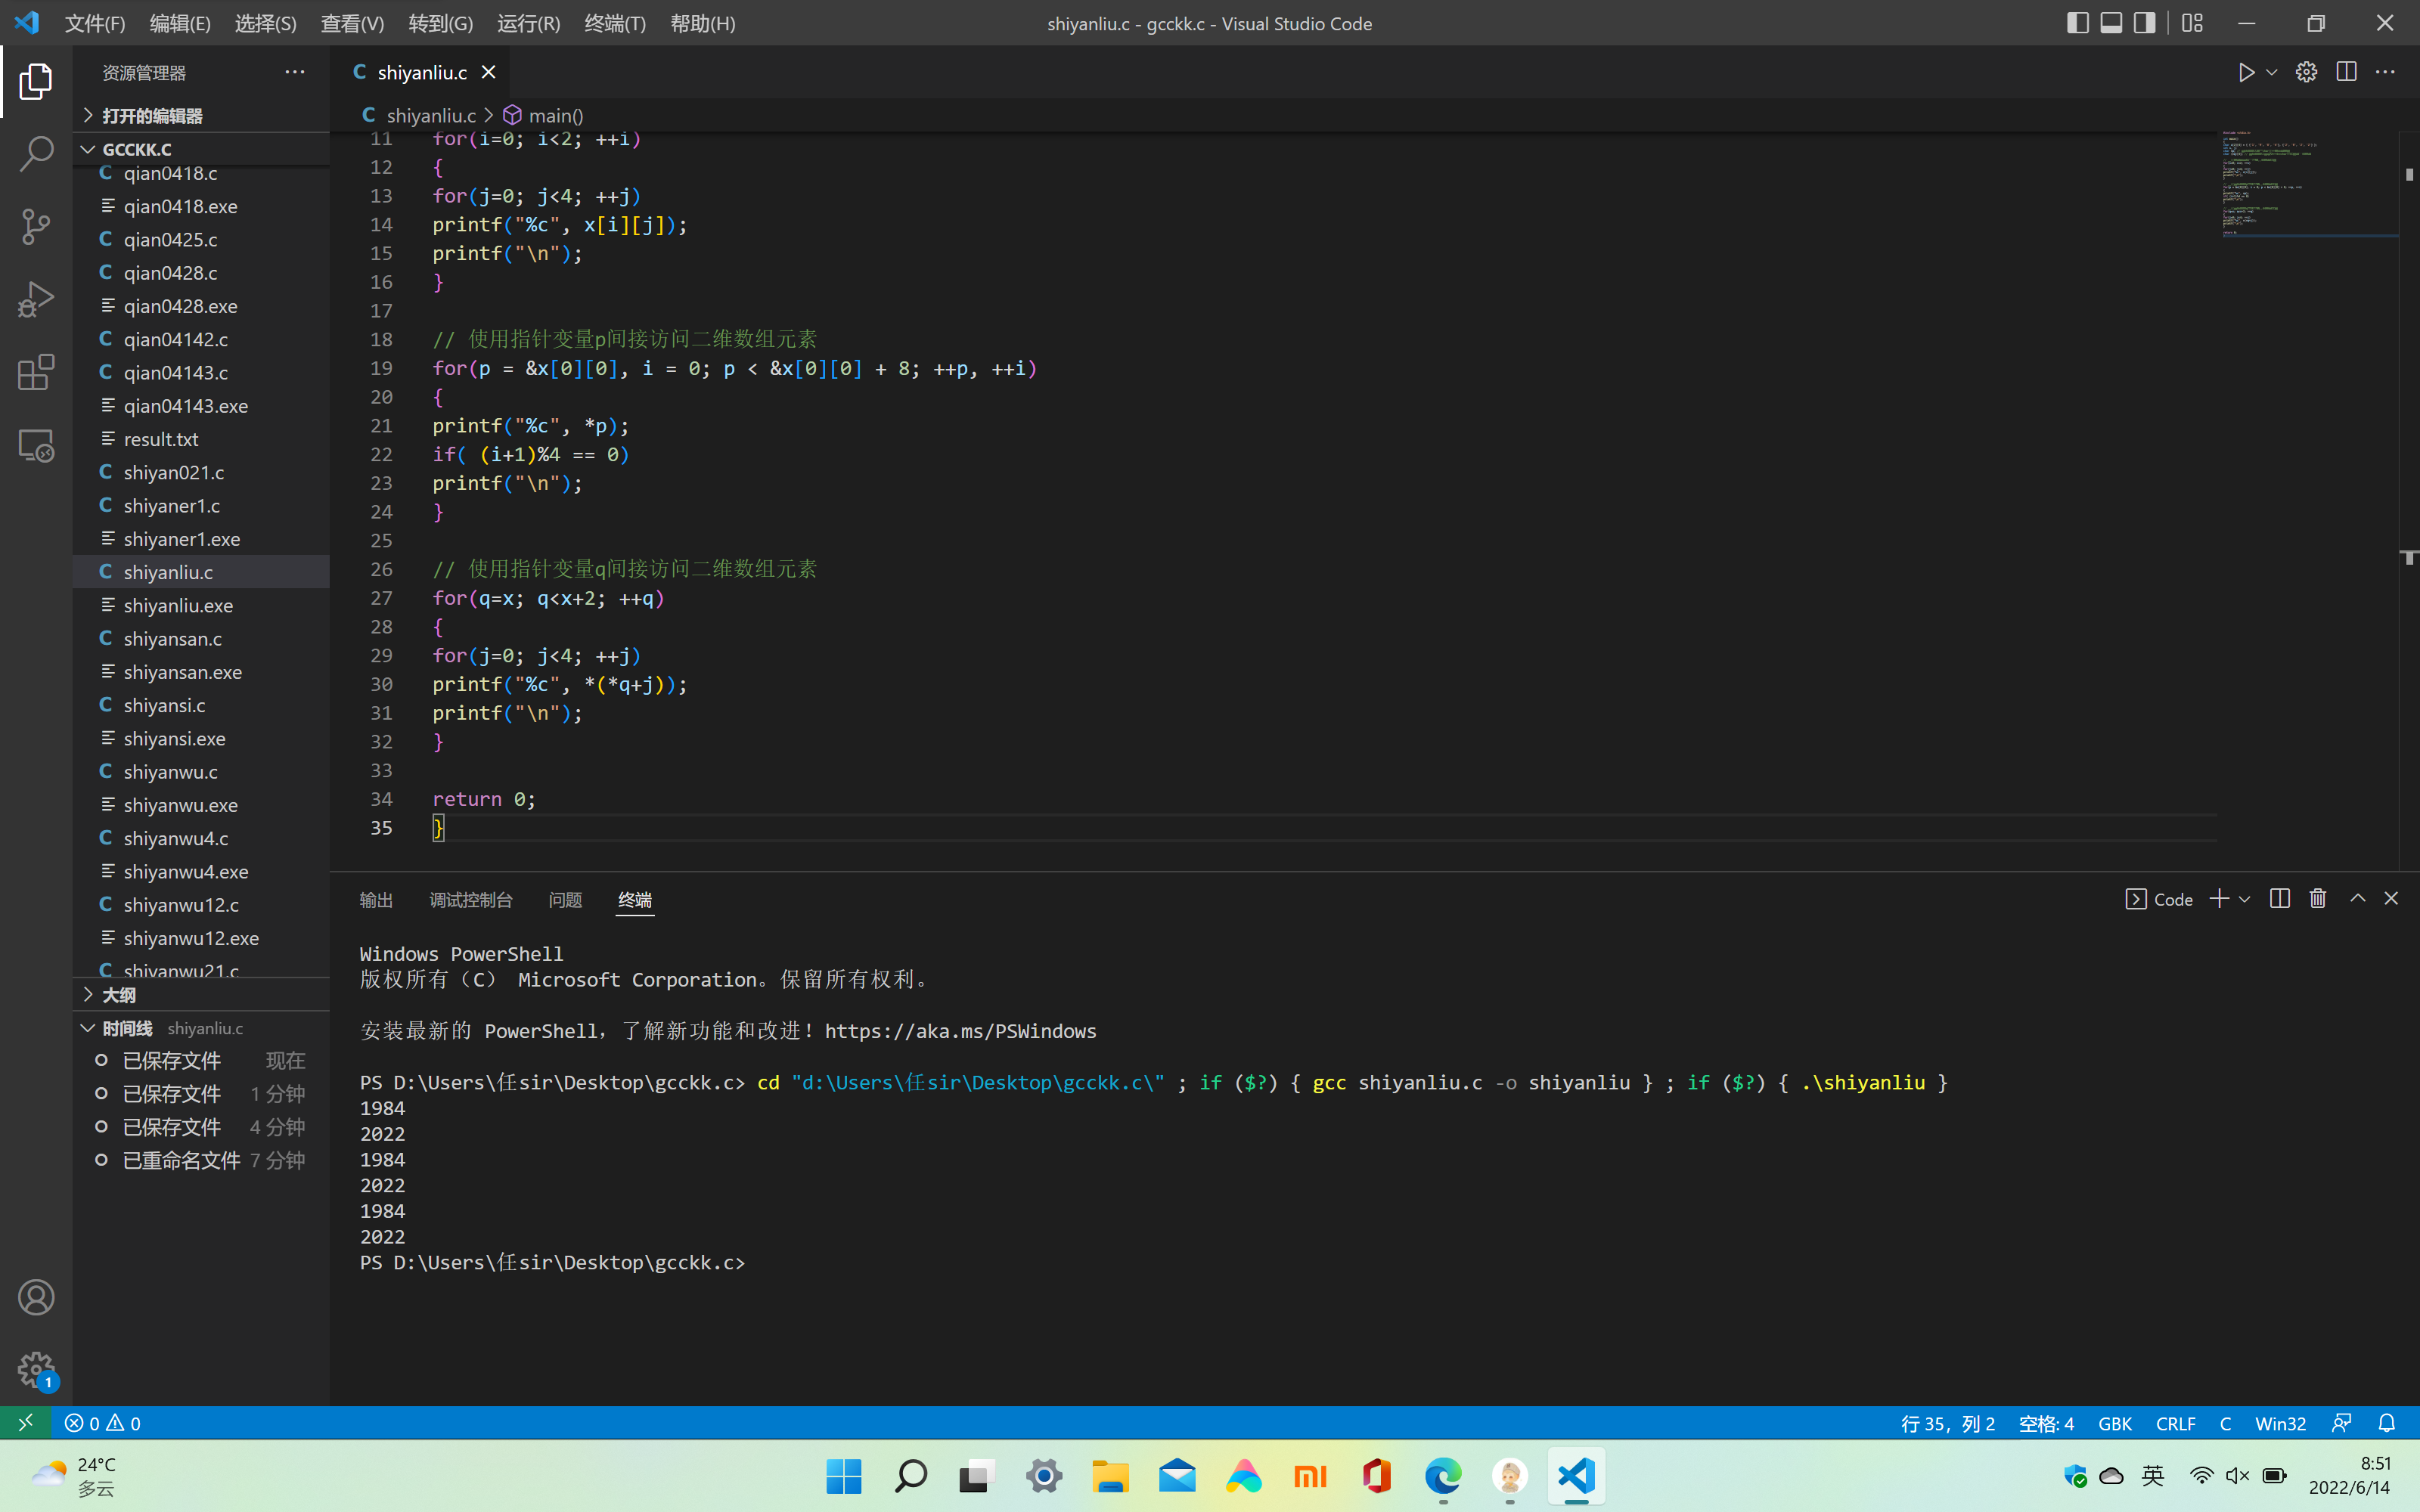This screenshot has width=2420, height=1512.
Task: Split the editor to the right
Action: click(x=2346, y=73)
